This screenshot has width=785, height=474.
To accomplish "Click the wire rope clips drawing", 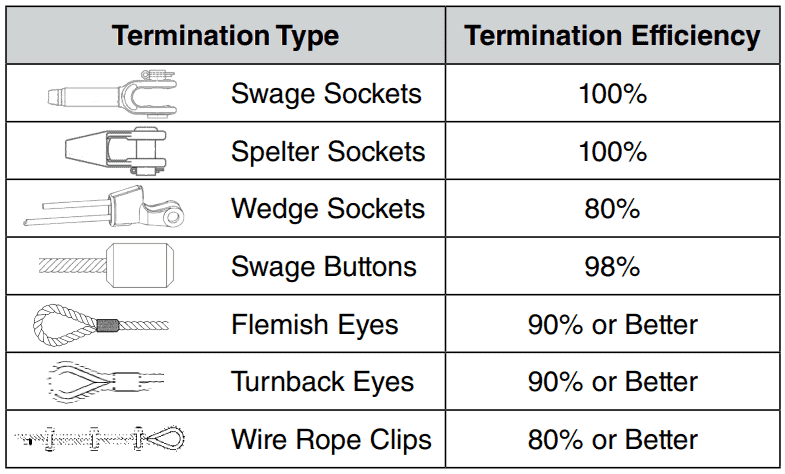I will tap(100, 439).
